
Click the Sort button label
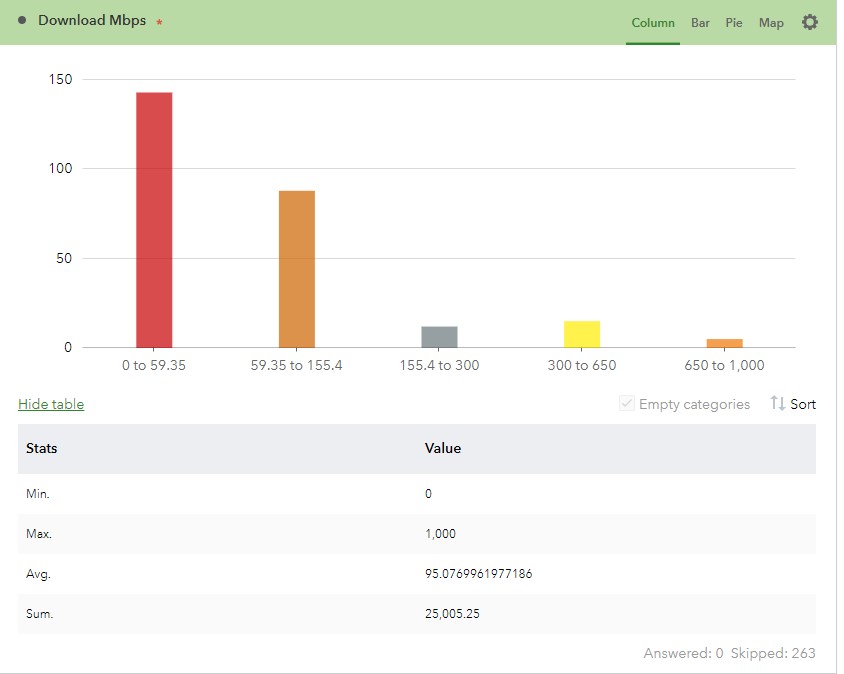[x=803, y=404]
